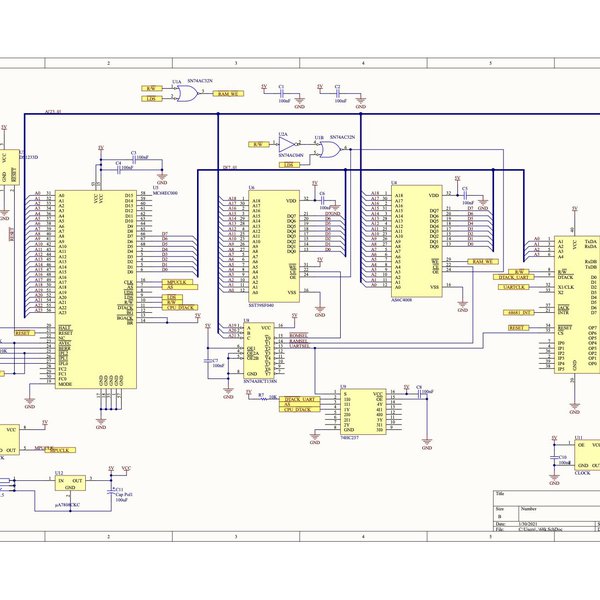Image resolution: width=600 pixels, height=600 pixels.
Task: Click CPU_DTACK port beside U9
Action: pos(300,409)
